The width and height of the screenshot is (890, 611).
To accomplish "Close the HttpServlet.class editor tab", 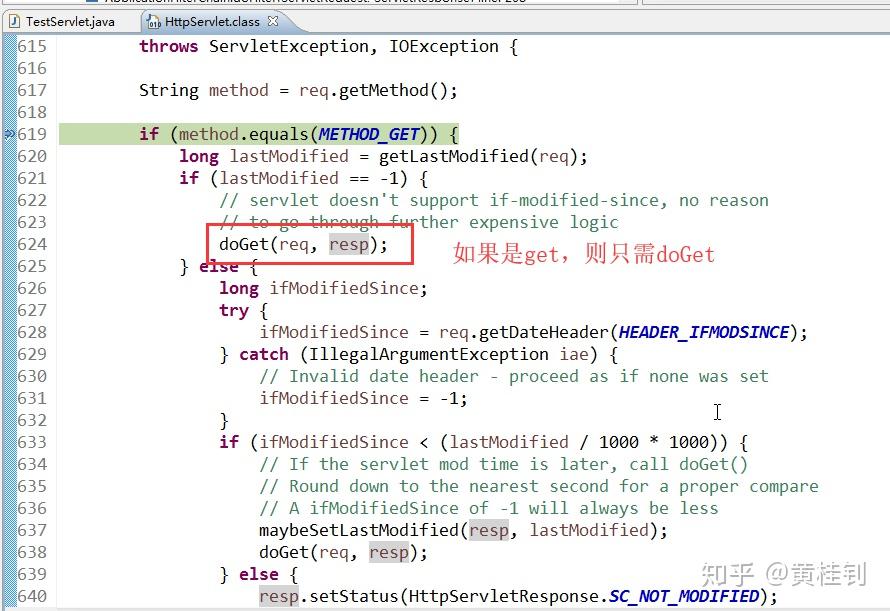I will click(272, 21).
